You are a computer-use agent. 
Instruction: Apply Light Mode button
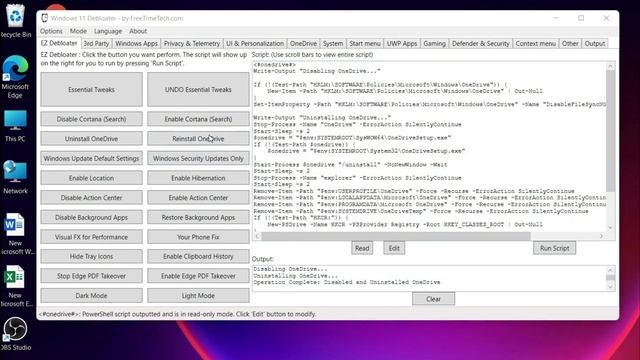pos(198,296)
